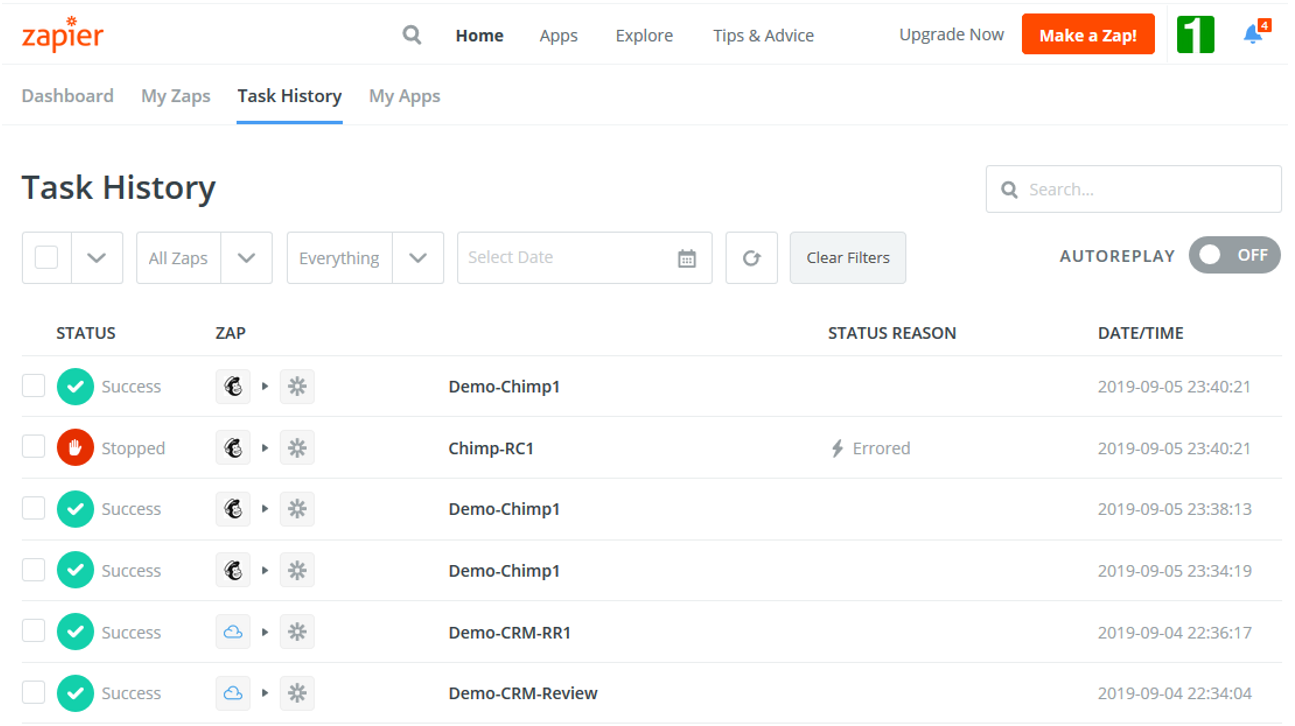The image size is (1295, 726).
Task: Click the Make a Zap! button
Action: pos(1088,35)
